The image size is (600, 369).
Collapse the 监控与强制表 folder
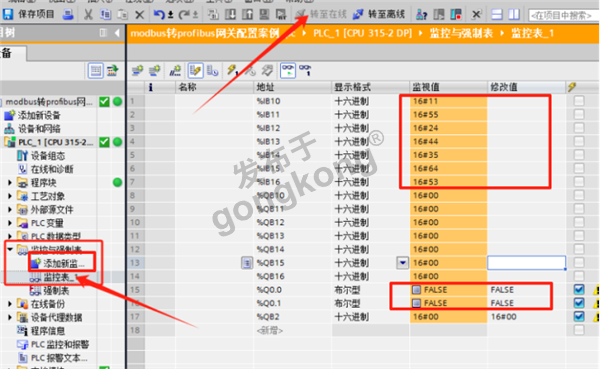pos(10,249)
